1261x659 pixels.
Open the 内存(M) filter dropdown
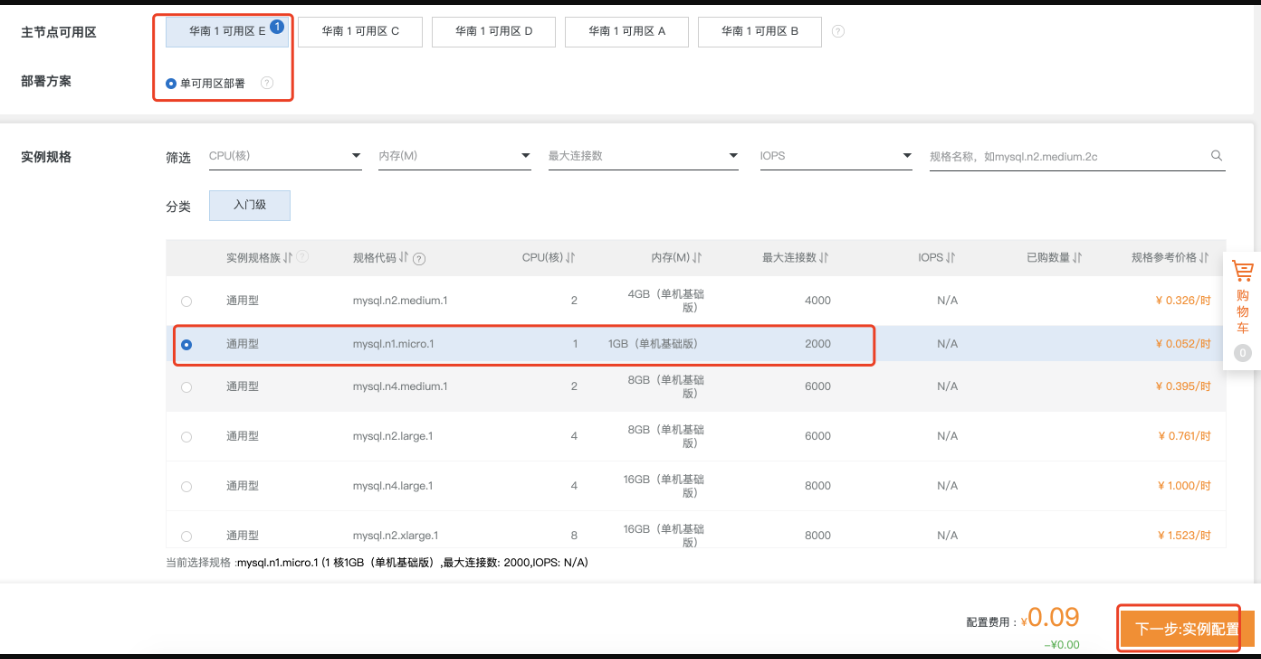[x=454, y=156]
